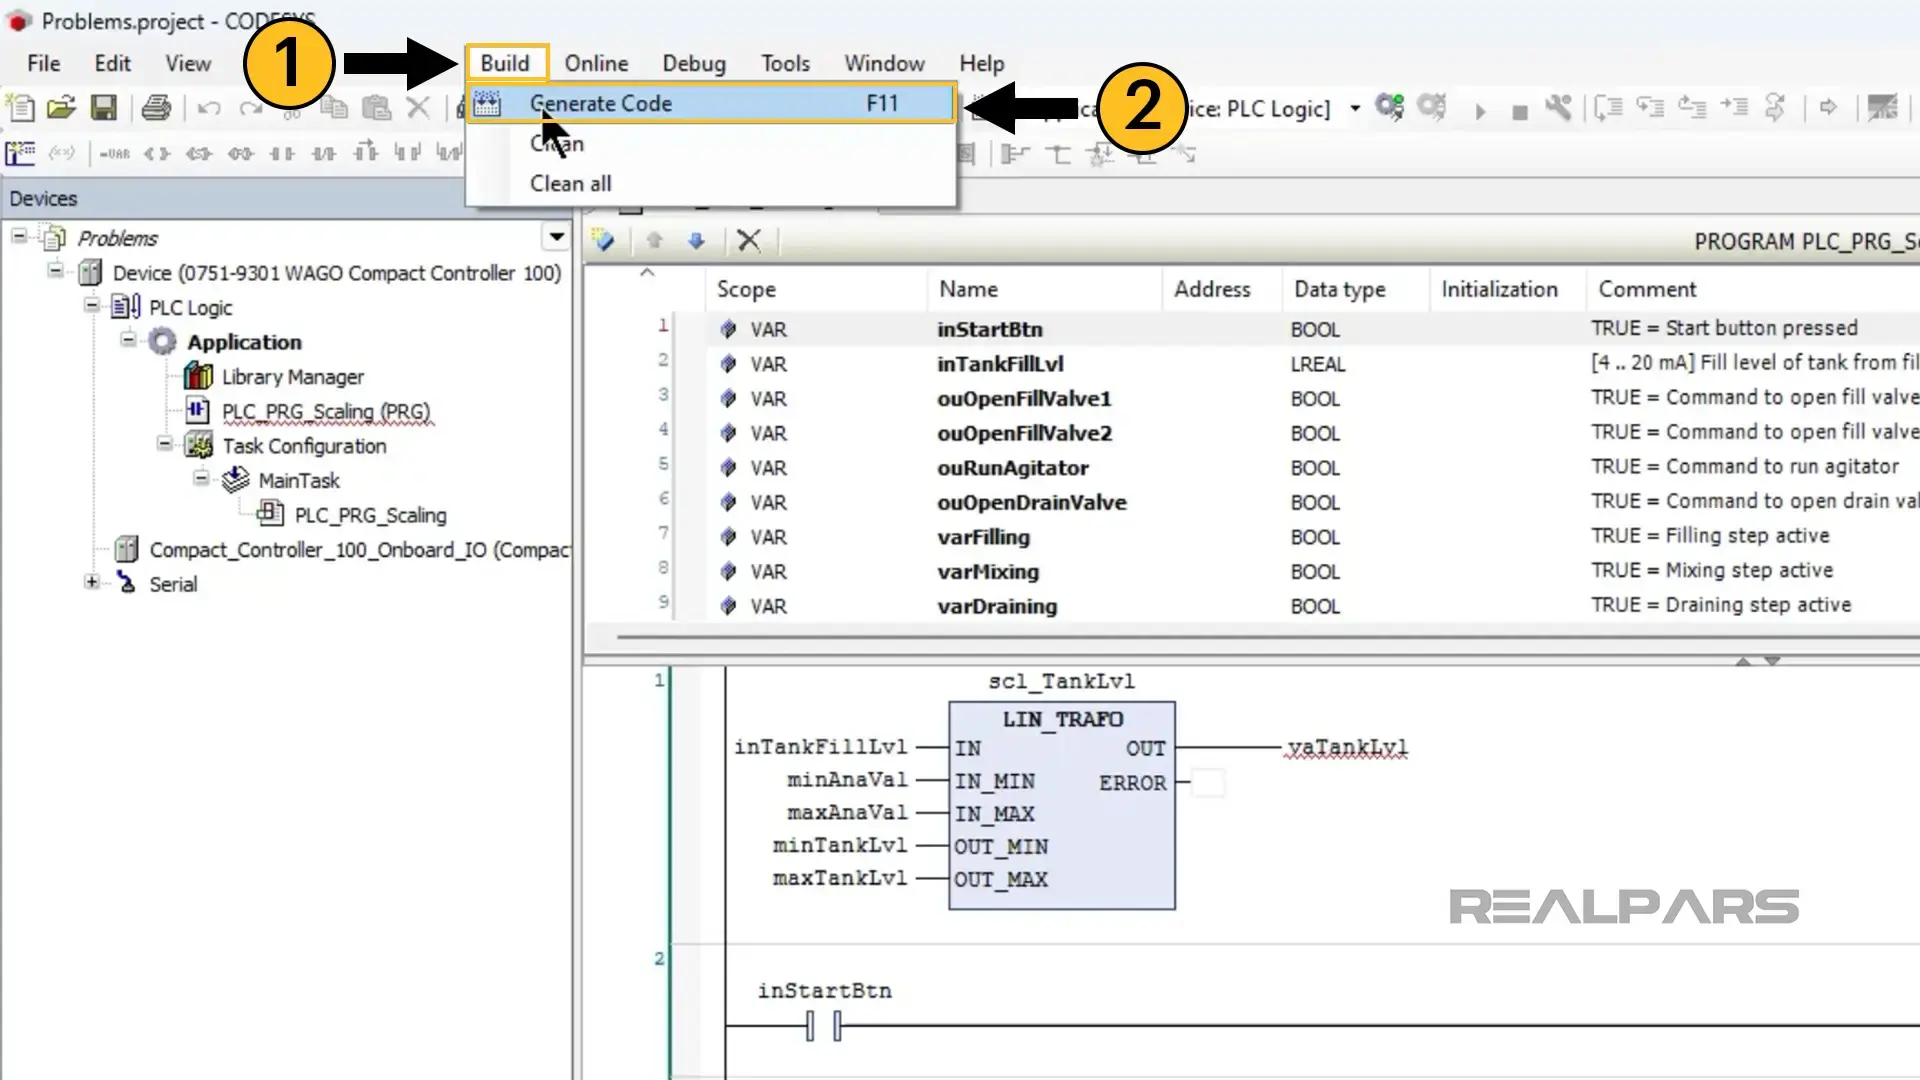The image size is (1920, 1080).
Task: Click the Stop square icon
Action: point(1520,112)
